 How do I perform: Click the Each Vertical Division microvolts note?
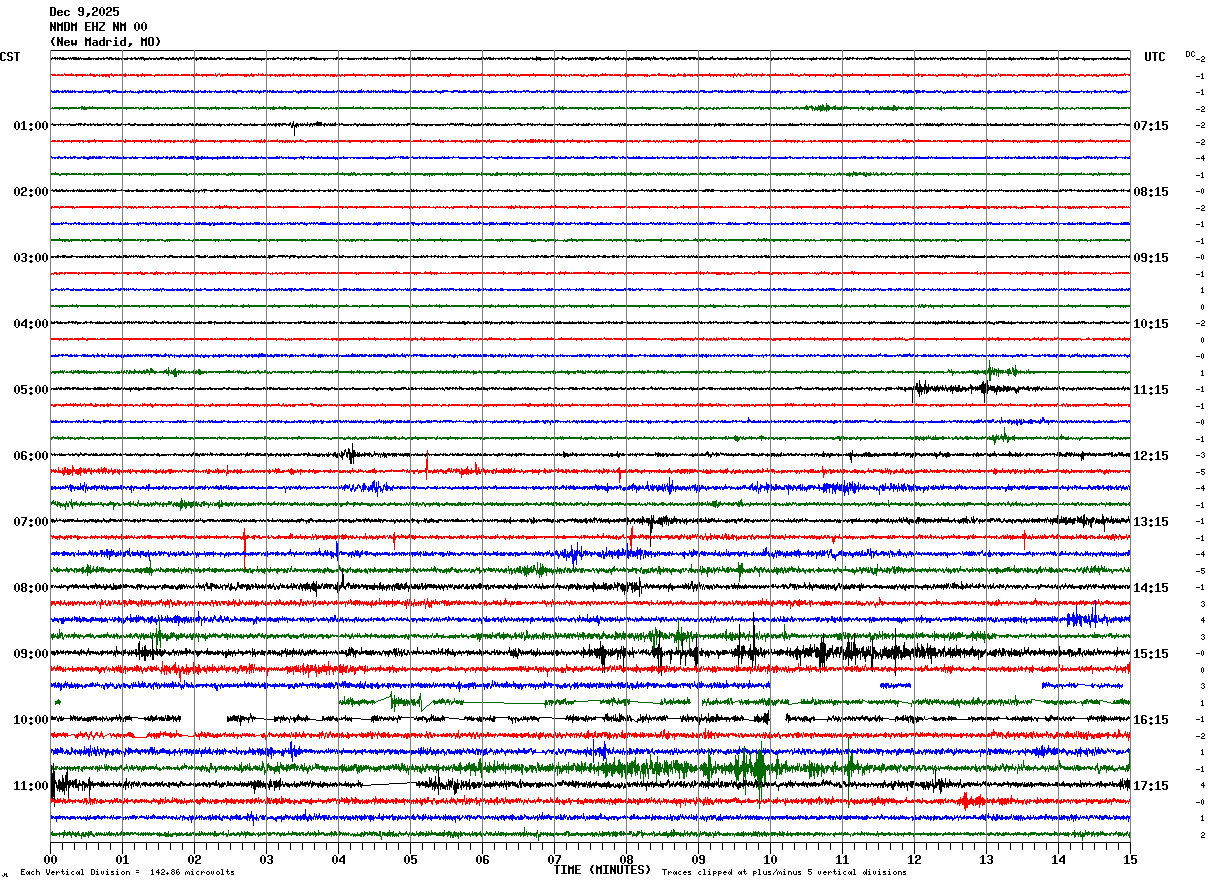click(x=127, y=872)
